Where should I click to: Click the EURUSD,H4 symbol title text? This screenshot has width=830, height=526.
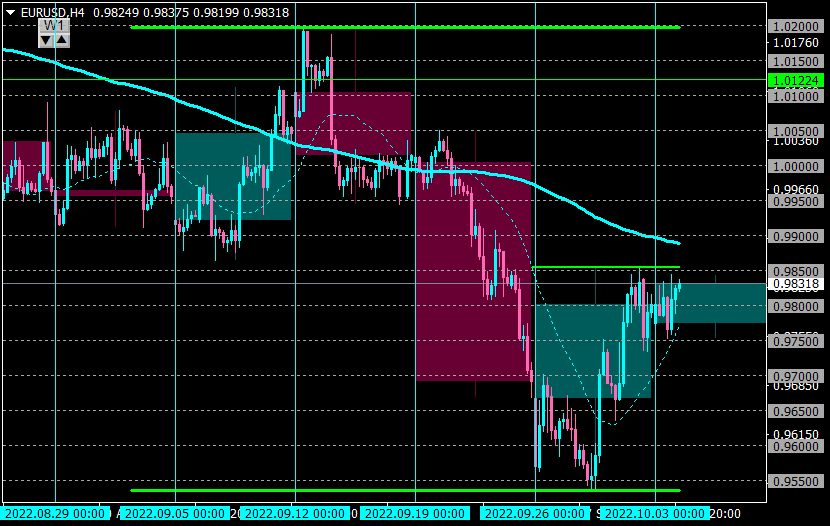tap(52, 13)
